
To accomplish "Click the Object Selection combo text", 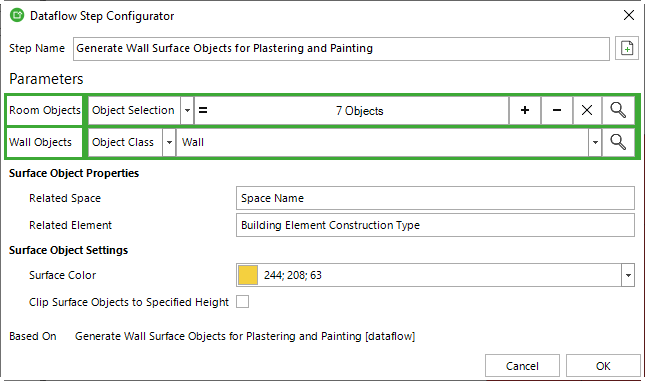I will tap(133, 110).
